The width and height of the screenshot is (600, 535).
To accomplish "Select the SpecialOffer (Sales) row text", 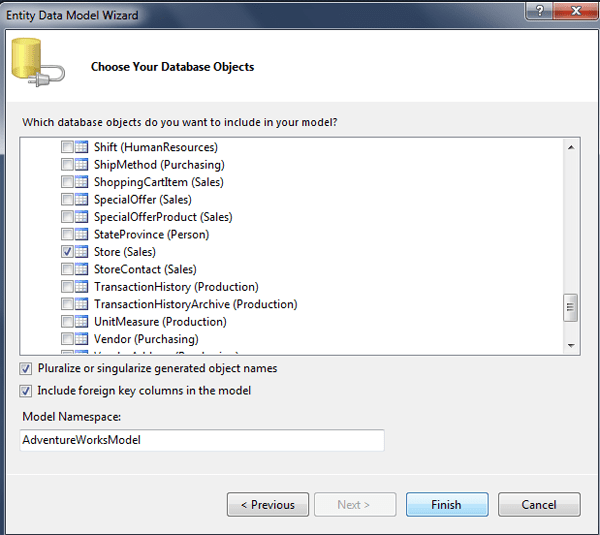I will pyautogui.click(x=143, y=199).
